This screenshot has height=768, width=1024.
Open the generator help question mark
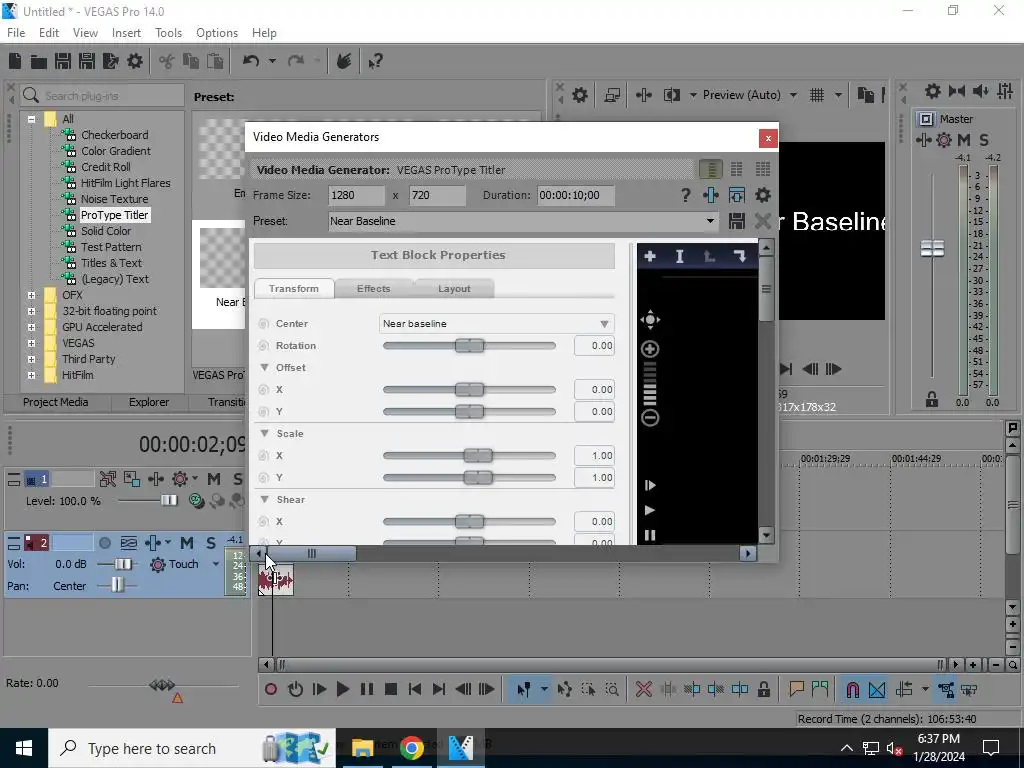[x=685, y=195]
